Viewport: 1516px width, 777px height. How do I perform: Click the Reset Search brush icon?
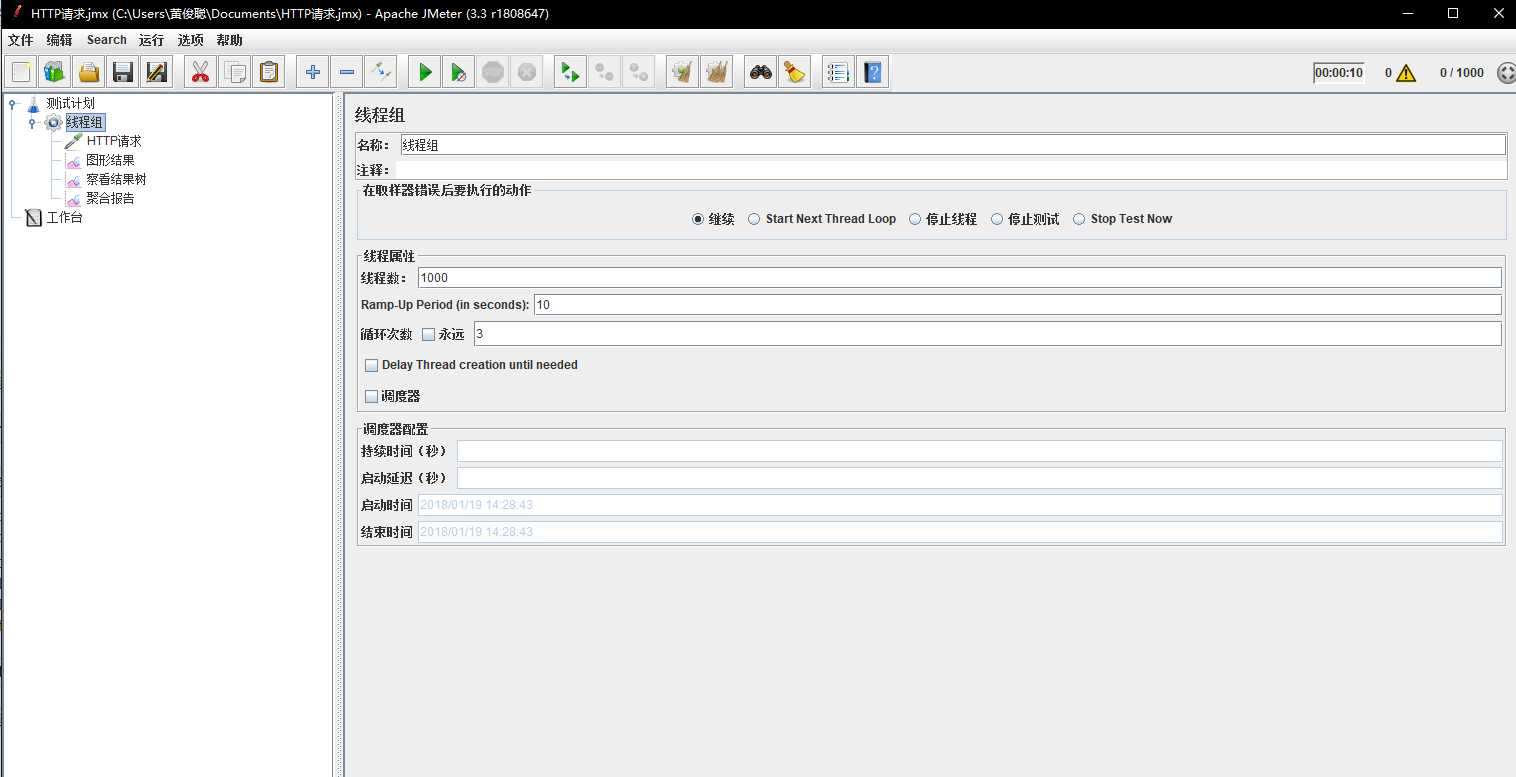(795, 72)
